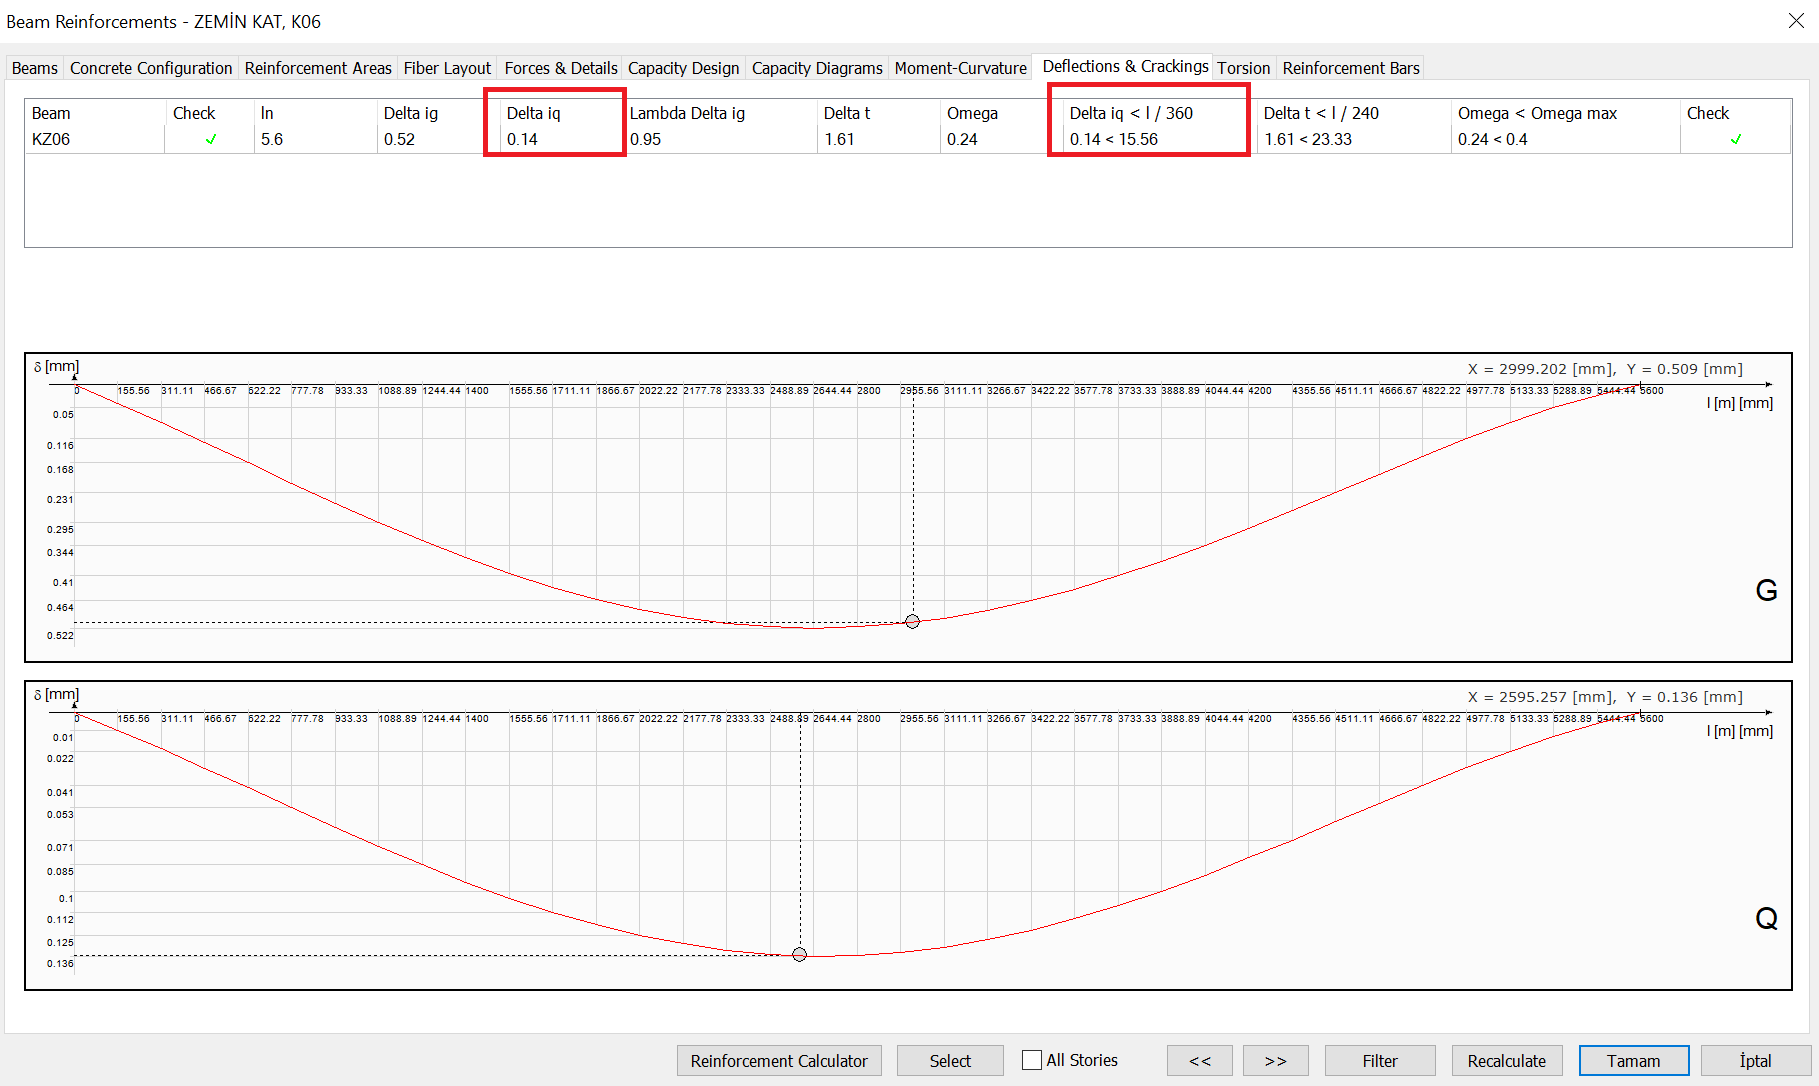
Task: Switch to the Fiber Layout tab
Action: (447, 67)
